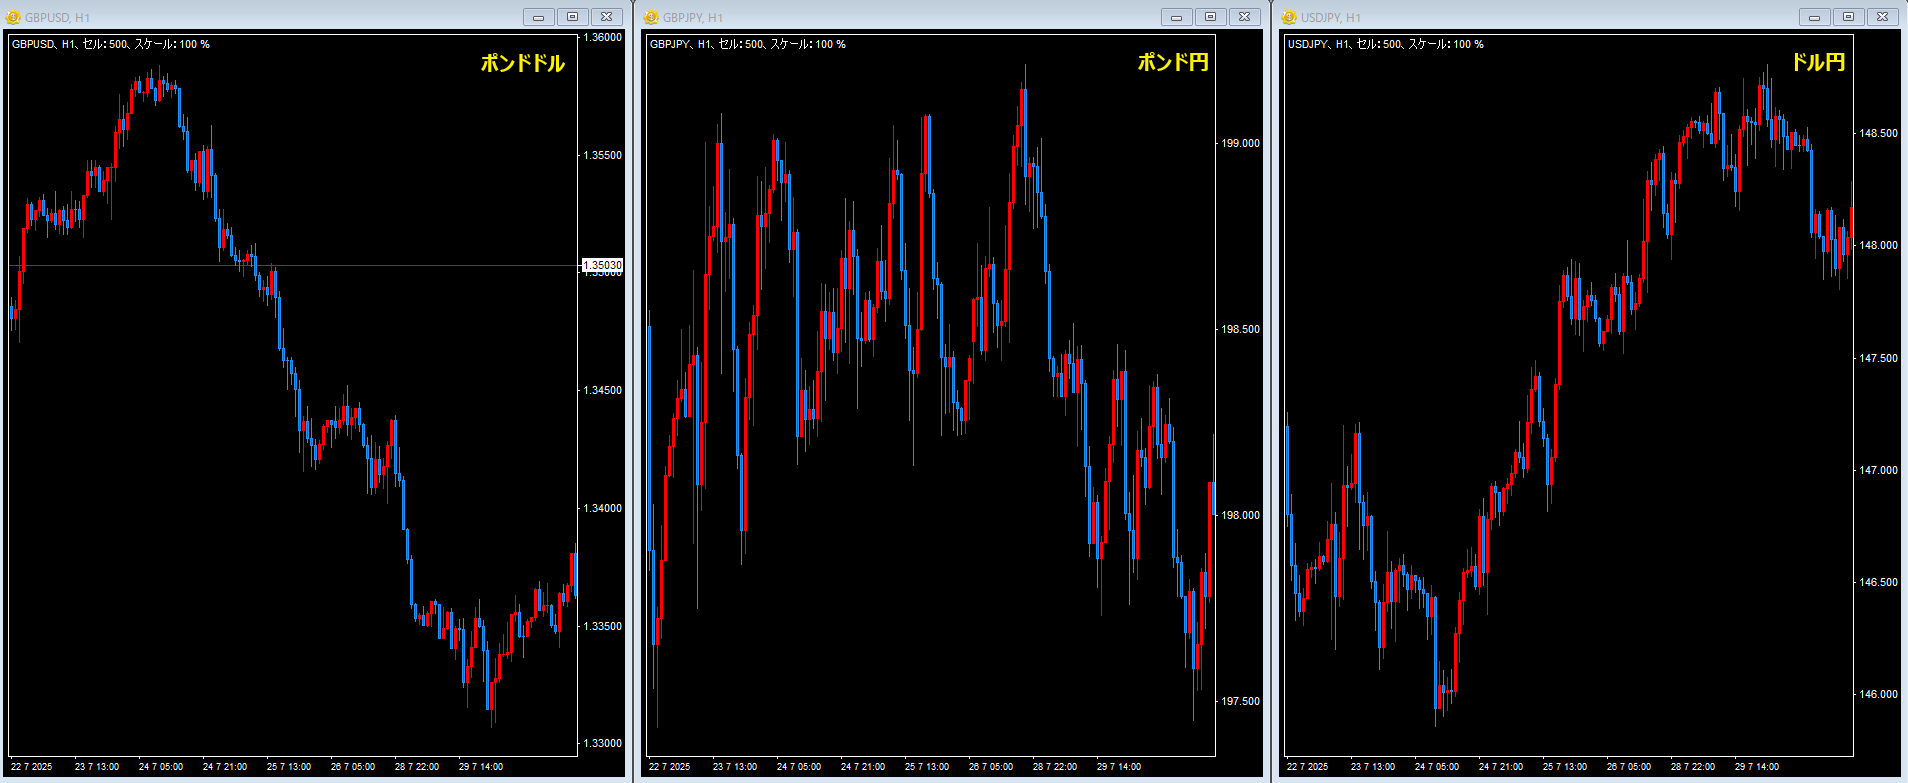Minimize the USDJPY chart window

pos(1814,17)
